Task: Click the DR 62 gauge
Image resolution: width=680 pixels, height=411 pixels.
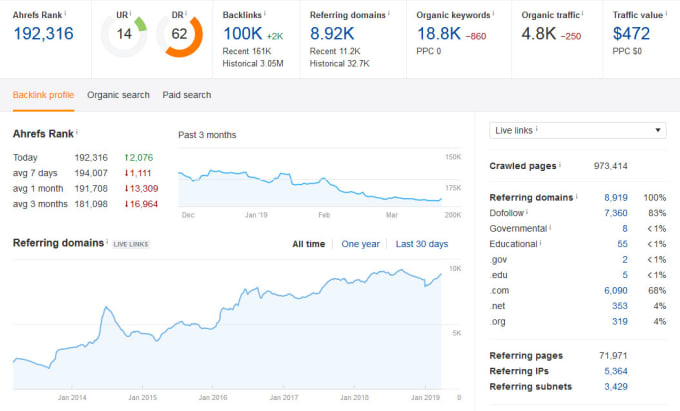Action: click(x=180, y=36)
